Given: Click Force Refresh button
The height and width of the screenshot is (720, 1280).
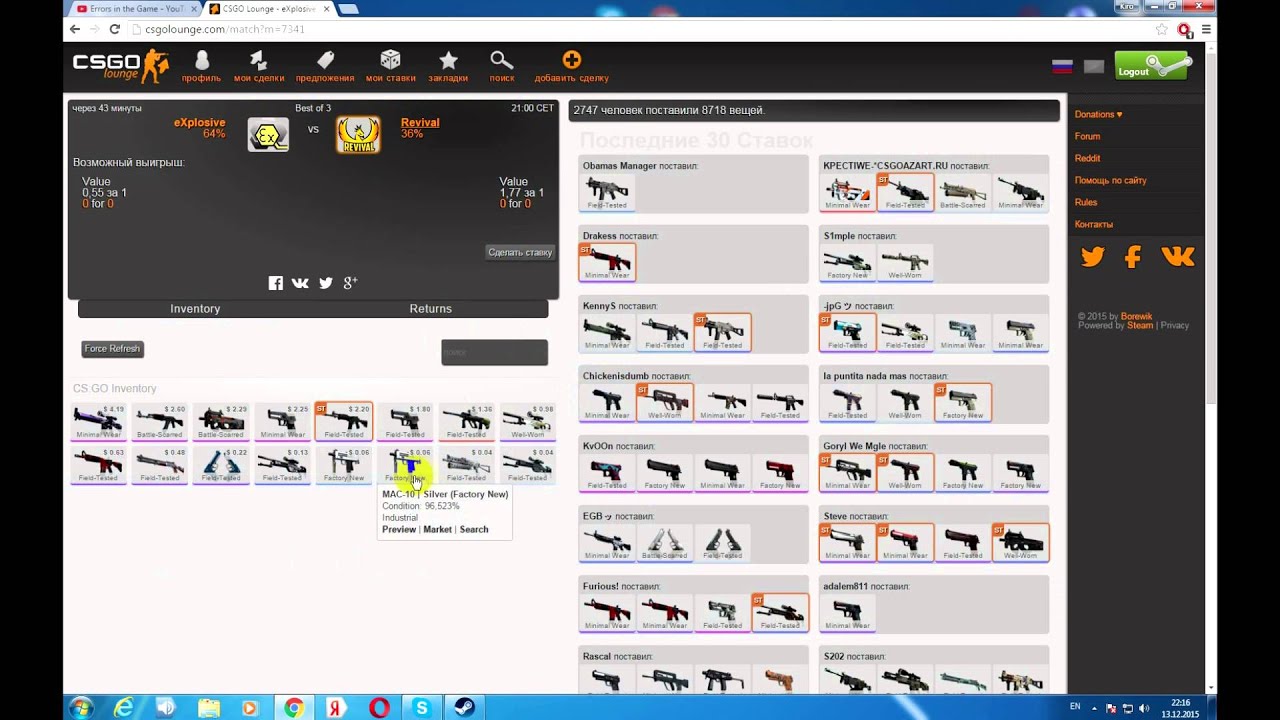Looking at the screenshot, I should pos(112,349).
